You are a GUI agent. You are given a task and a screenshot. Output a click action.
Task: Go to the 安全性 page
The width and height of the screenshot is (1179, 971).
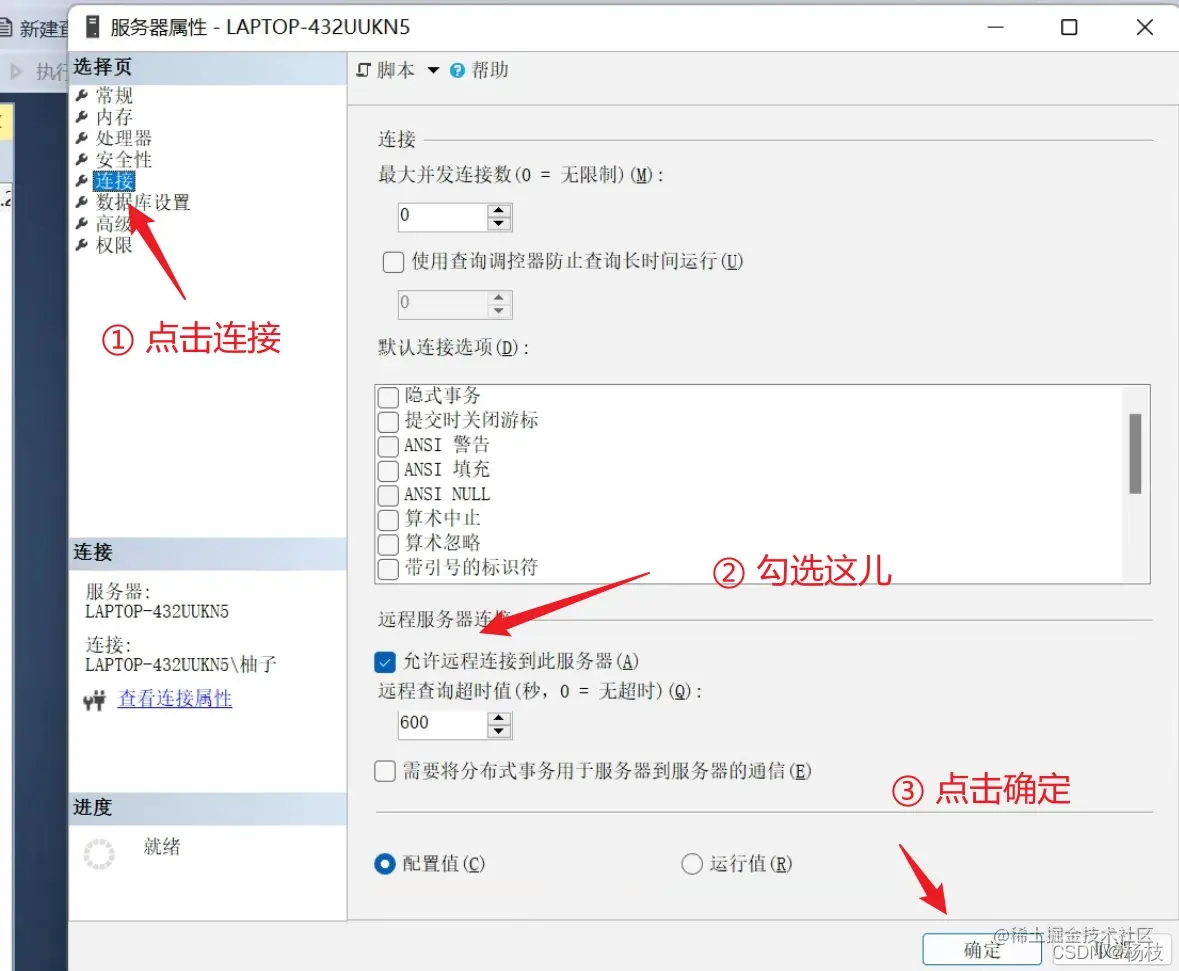click(124, 159)
